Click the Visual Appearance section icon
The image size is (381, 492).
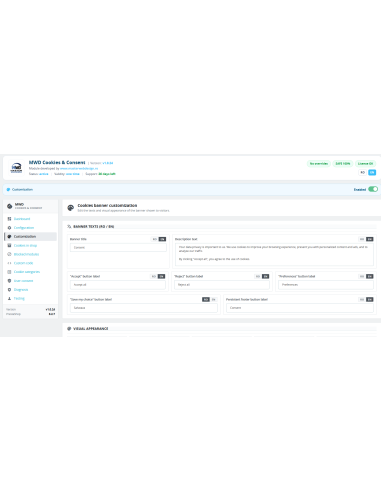coord(69,328)
